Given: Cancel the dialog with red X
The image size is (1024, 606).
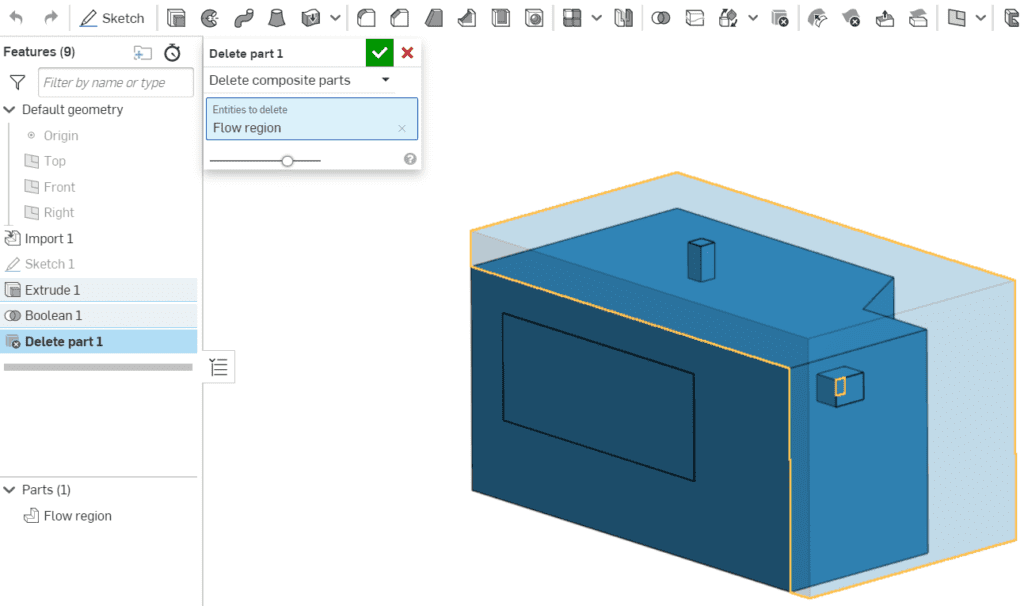Looking at the screenshot, I should click(x=407, y=52).
